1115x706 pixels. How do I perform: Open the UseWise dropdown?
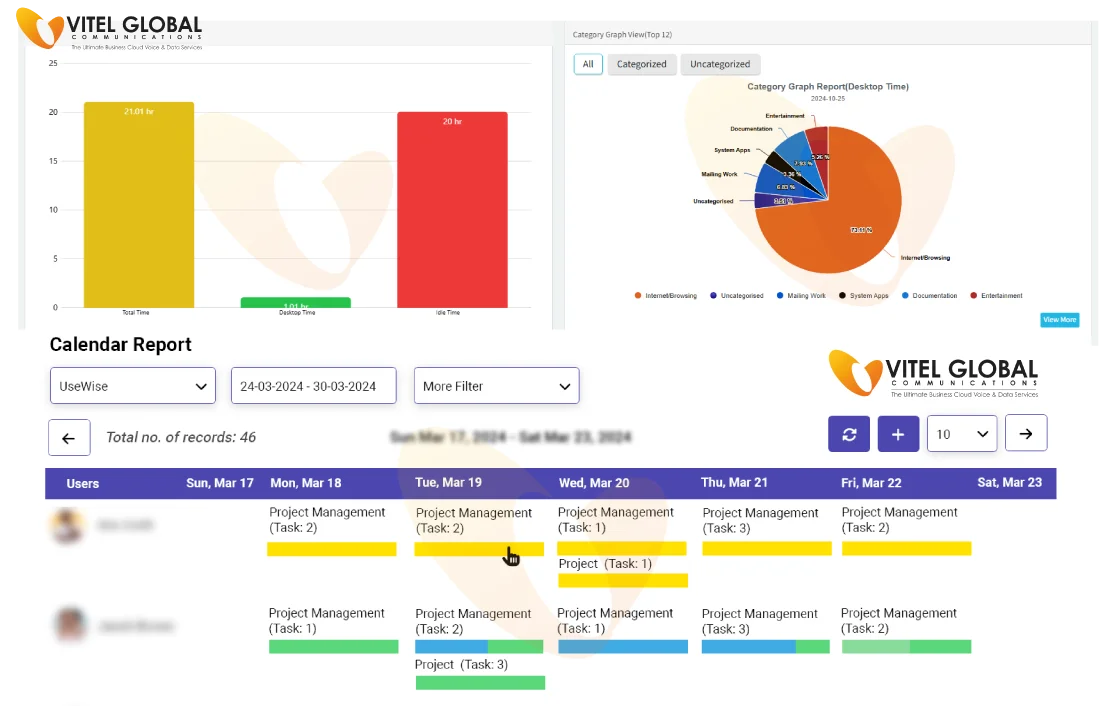(133, 386)
